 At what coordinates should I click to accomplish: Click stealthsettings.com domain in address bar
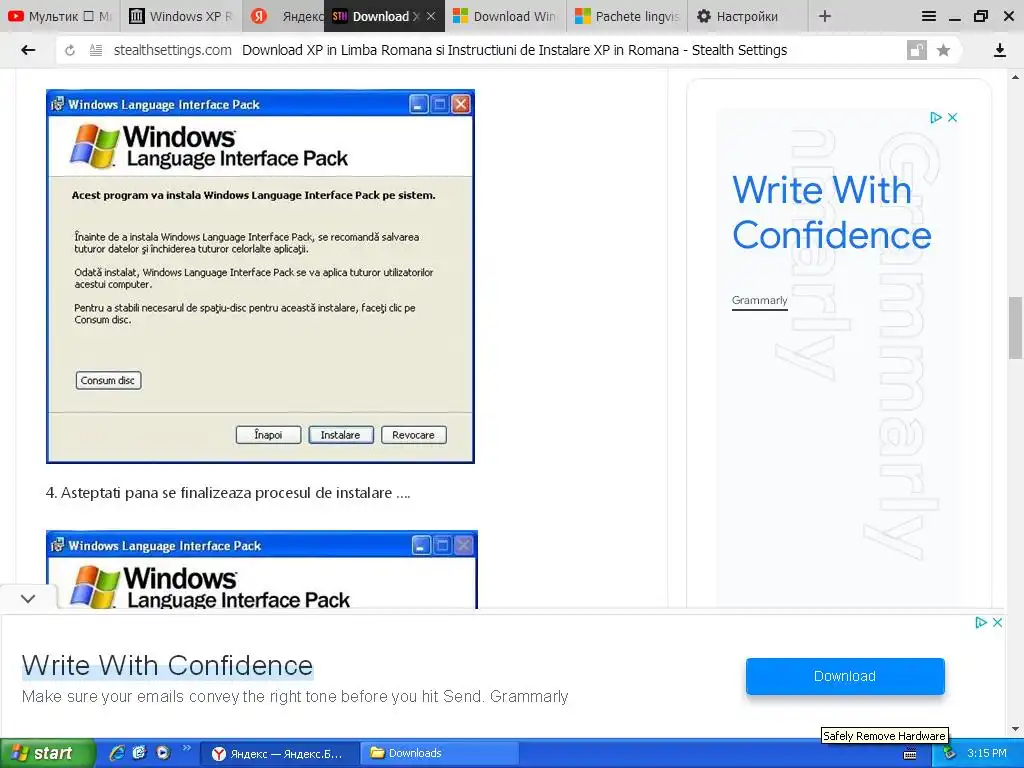tap(172, 50)
